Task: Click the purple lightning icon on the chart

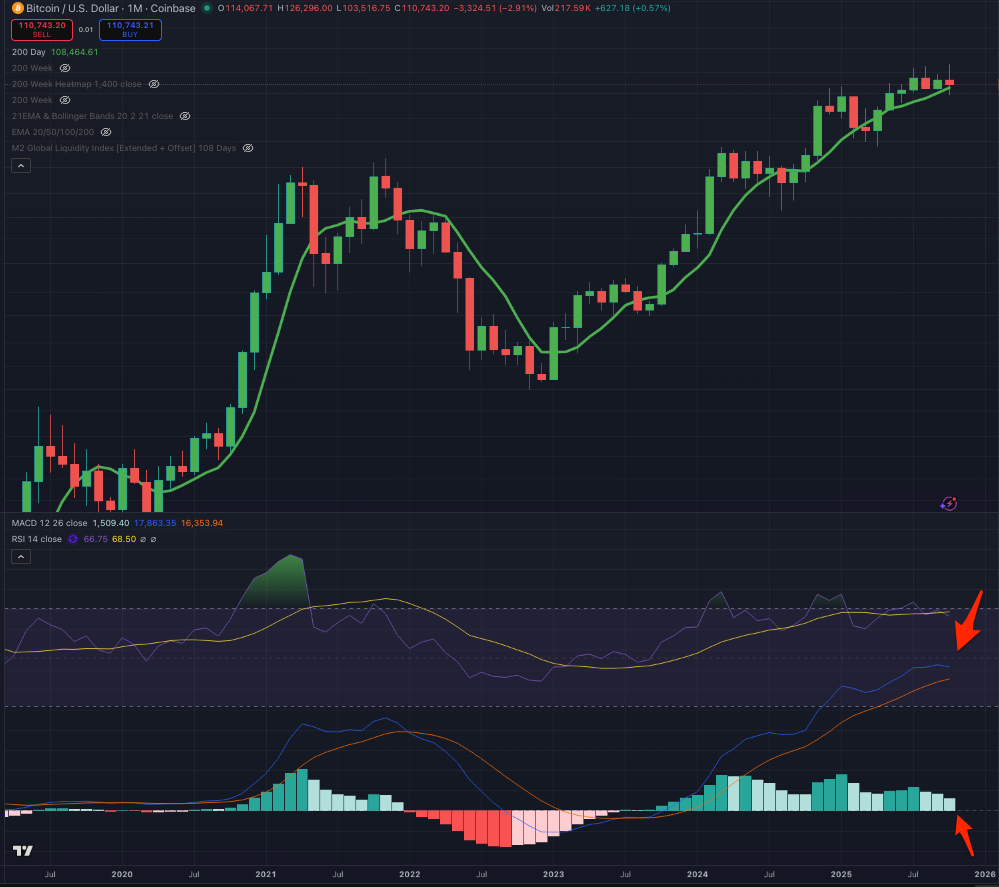Action: point(948,504)
